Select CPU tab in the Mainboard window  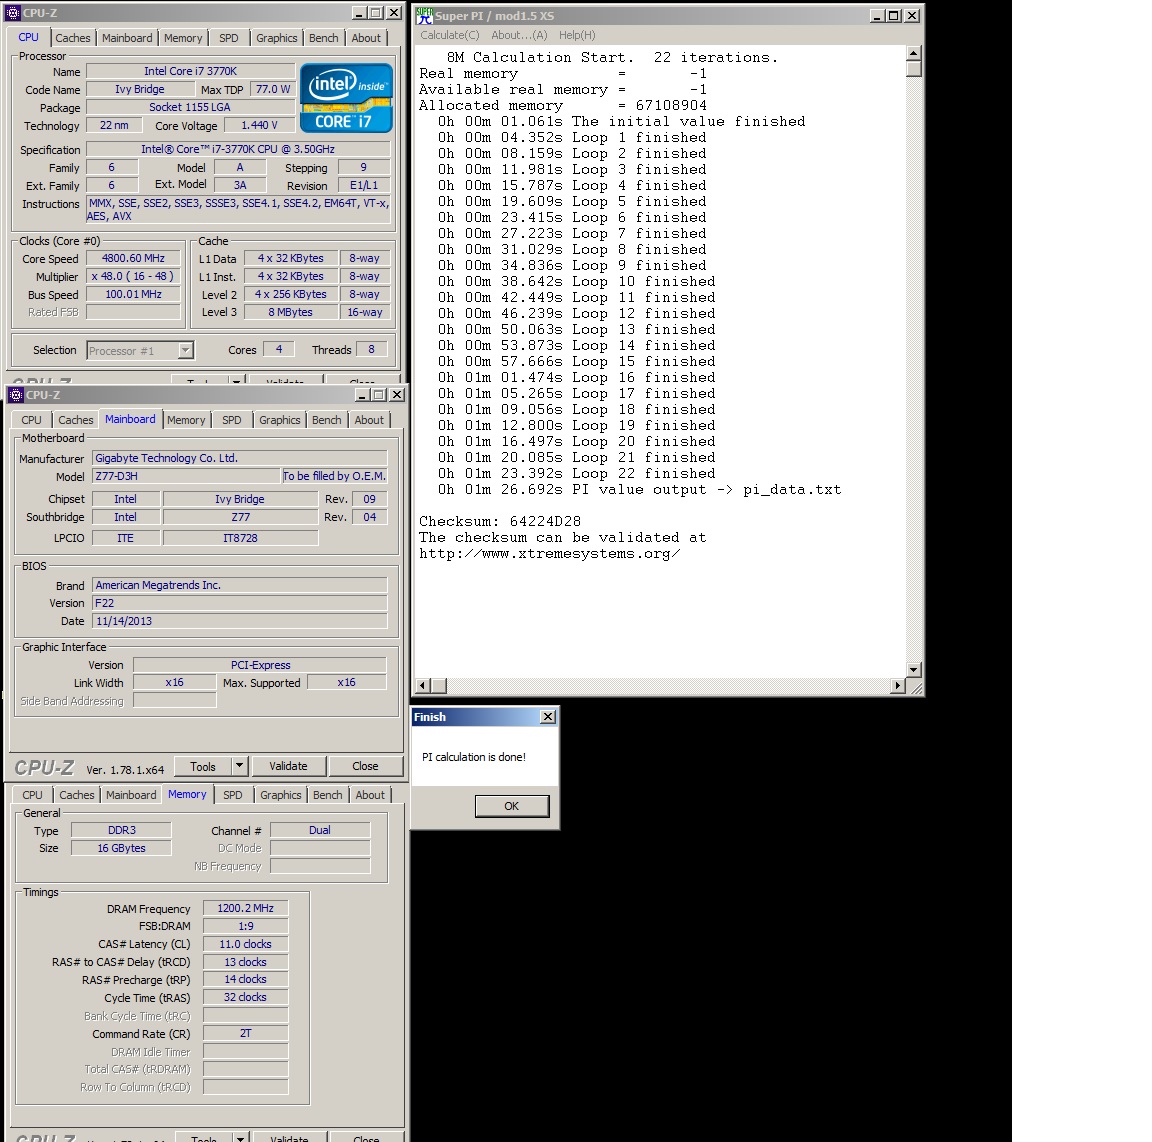coord(32,420)
